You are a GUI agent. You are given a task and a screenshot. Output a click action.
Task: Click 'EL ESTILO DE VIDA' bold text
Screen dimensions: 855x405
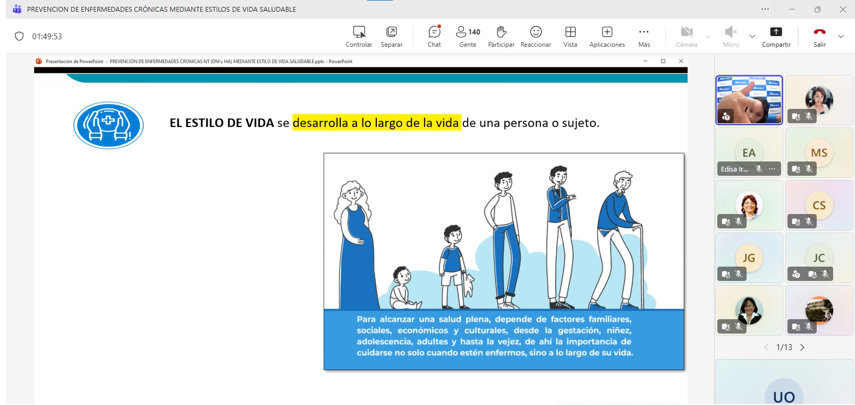click(221, 123)
